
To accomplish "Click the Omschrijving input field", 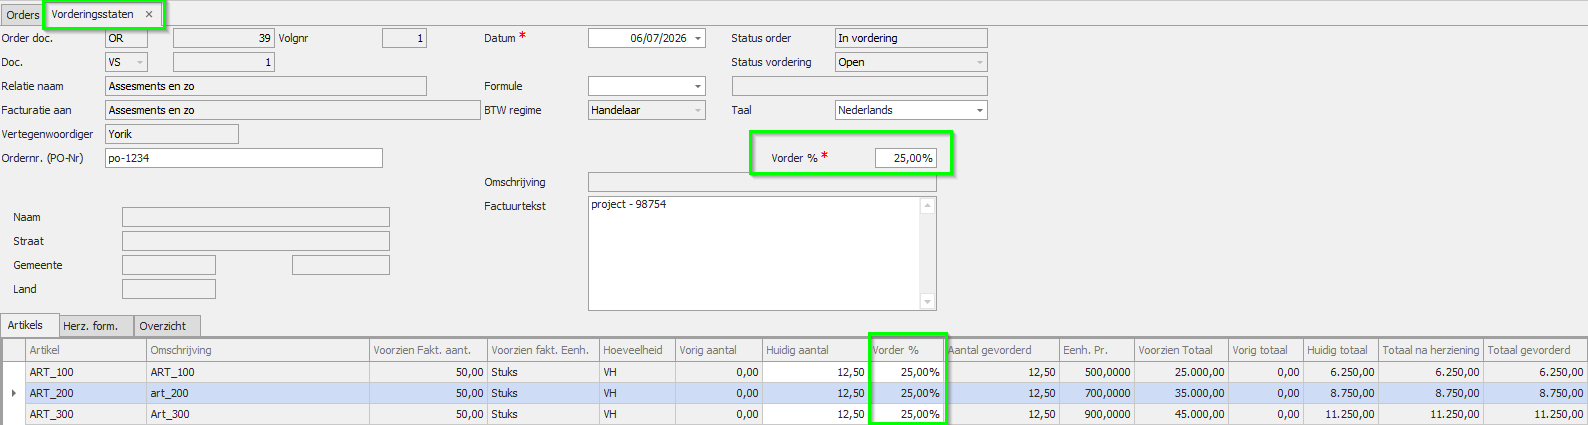I will (x=762, y=182).
